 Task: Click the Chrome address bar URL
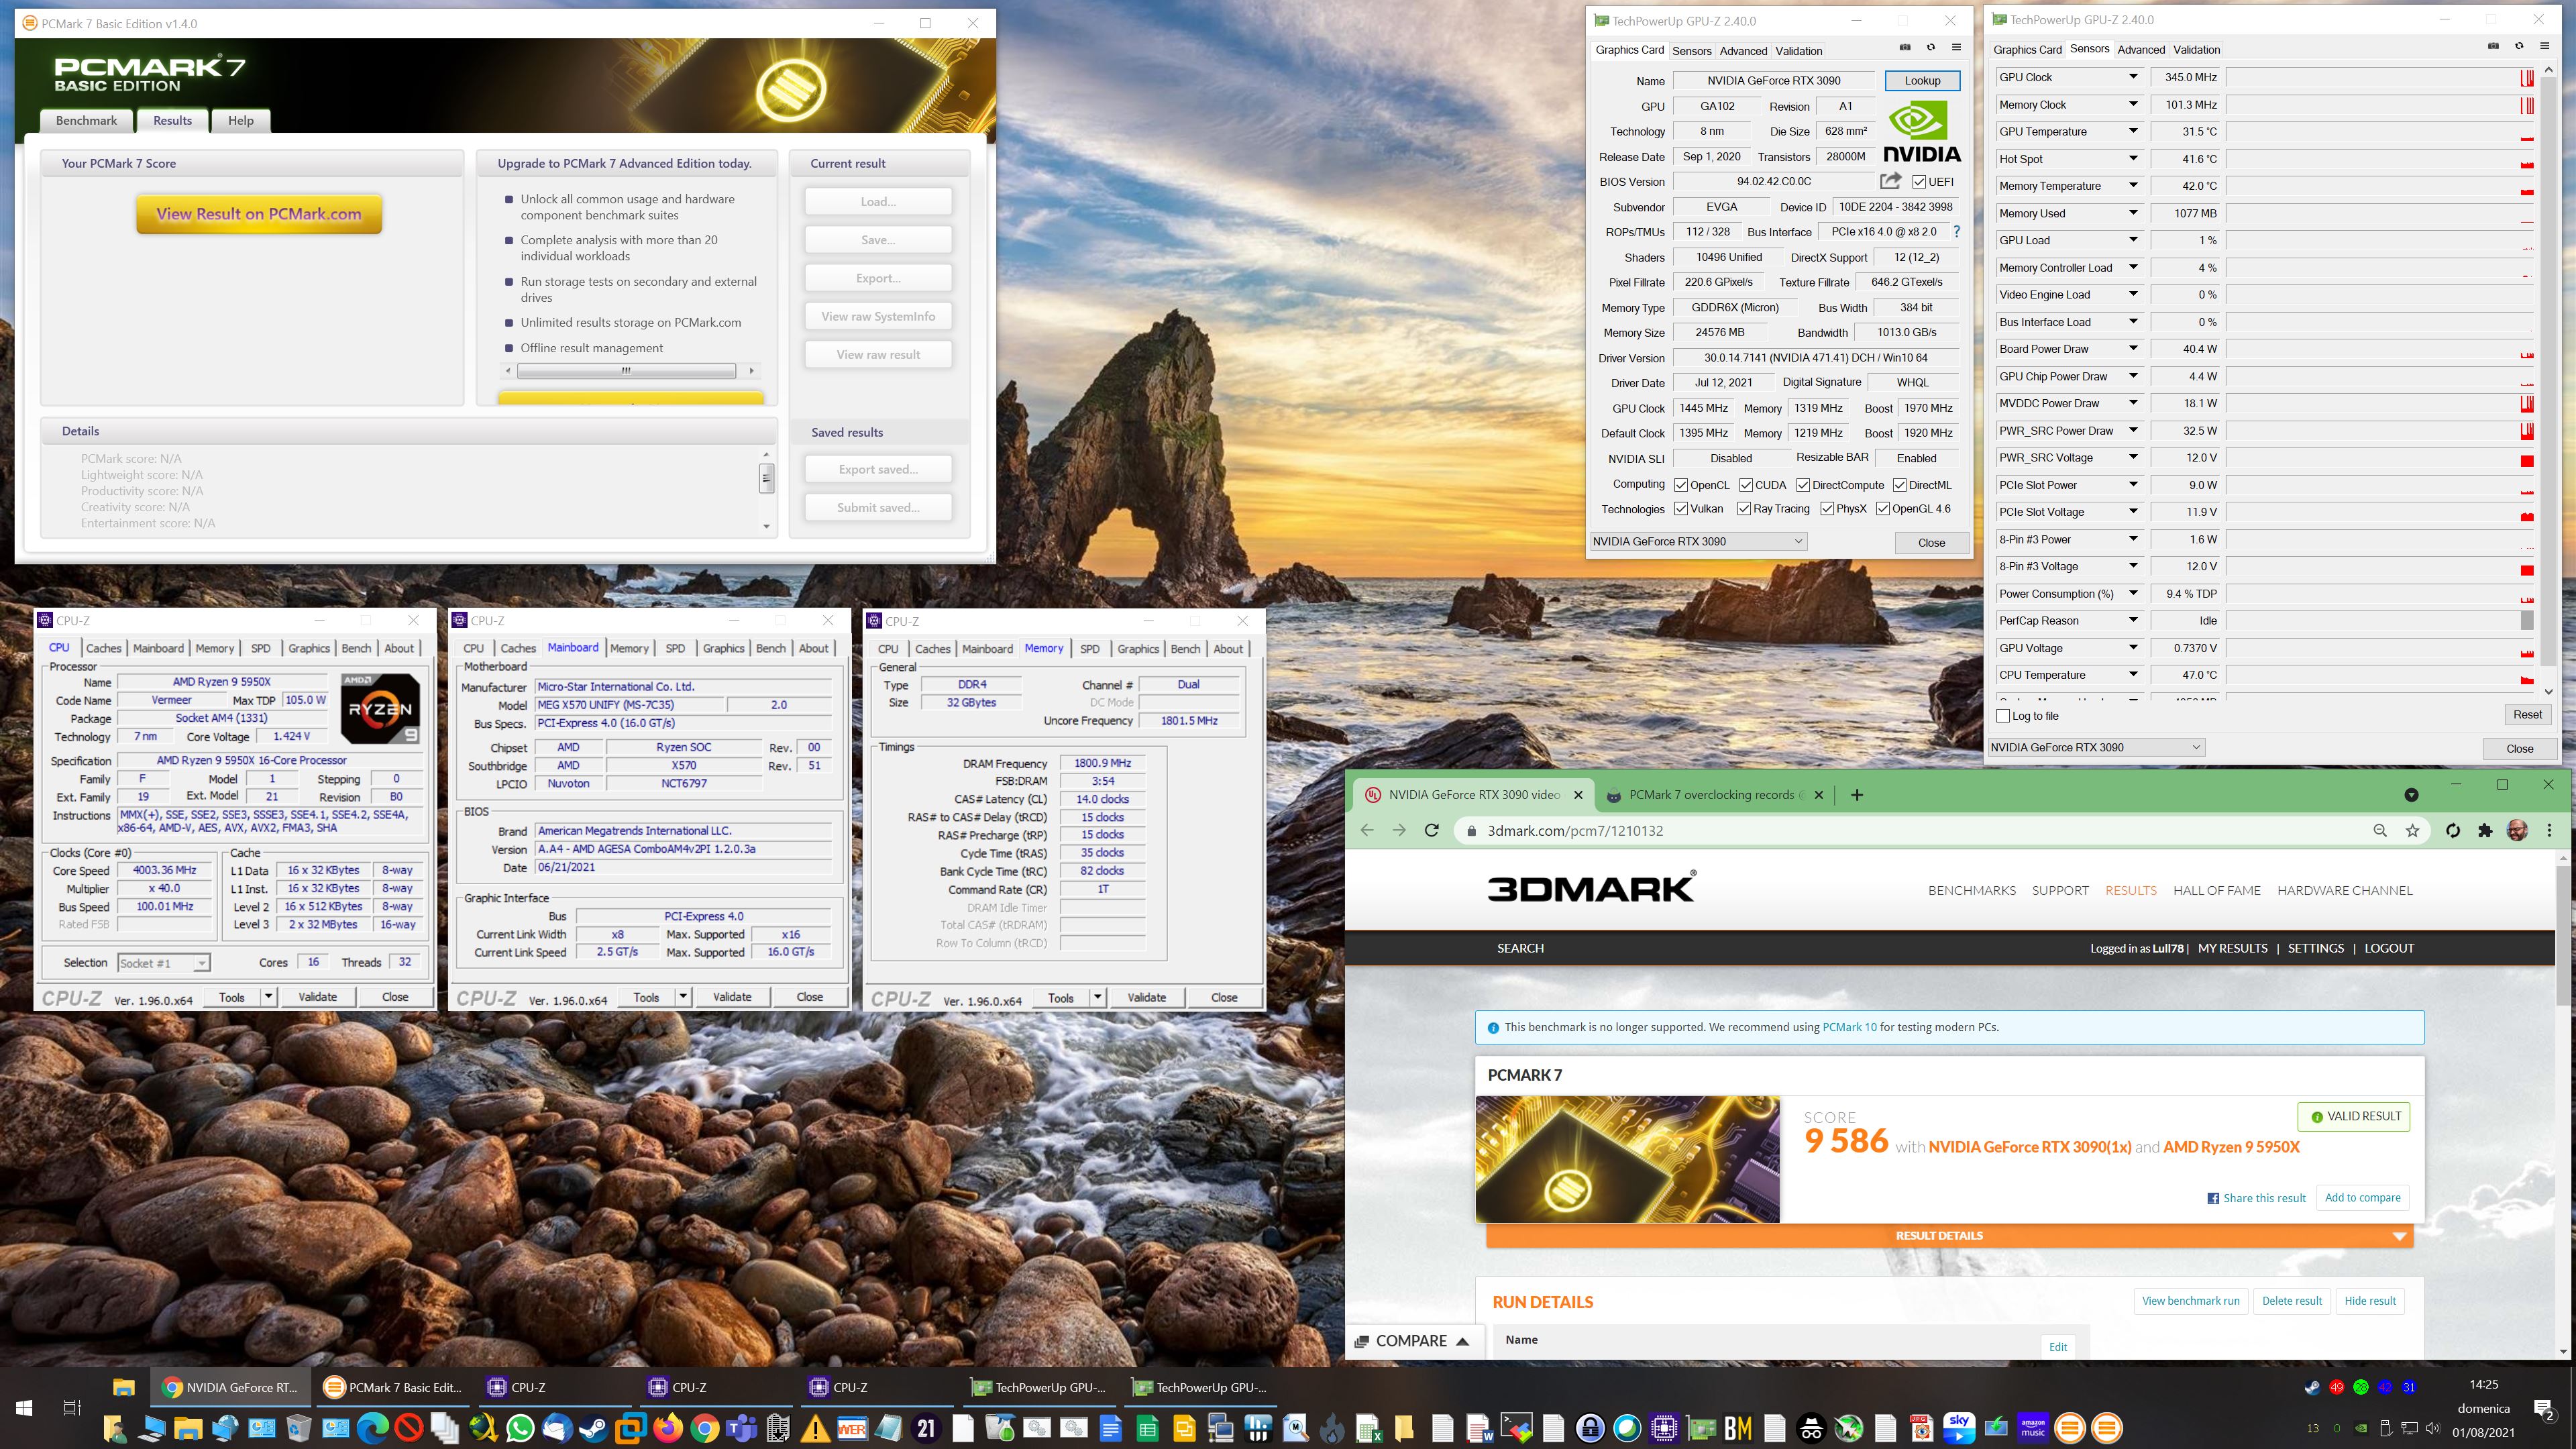1575,830
